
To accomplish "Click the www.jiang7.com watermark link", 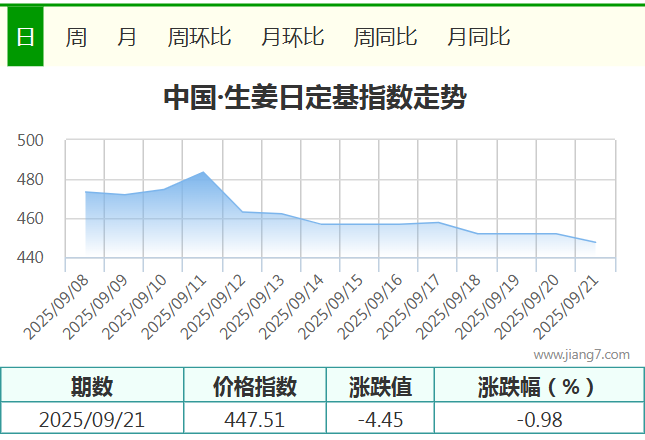I will [582, 354].
